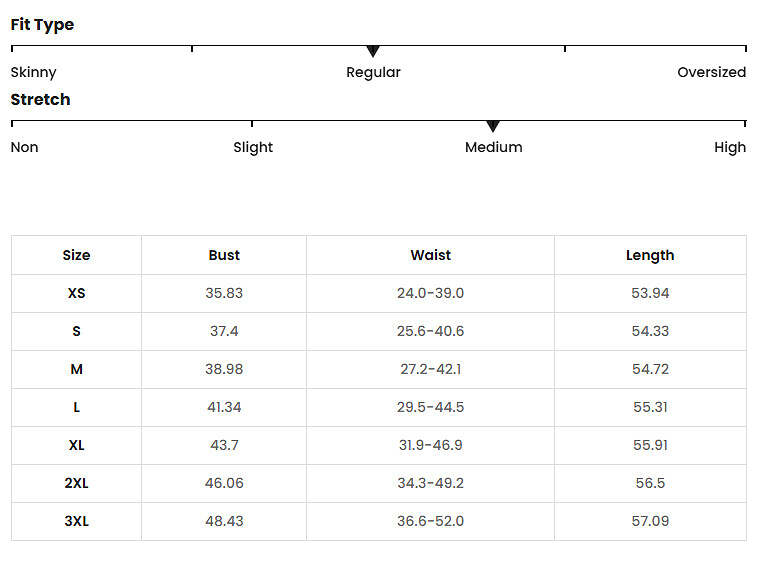Click the Slight stretch label
This screenshot has width=768, height=564.
tap(253, 147)
